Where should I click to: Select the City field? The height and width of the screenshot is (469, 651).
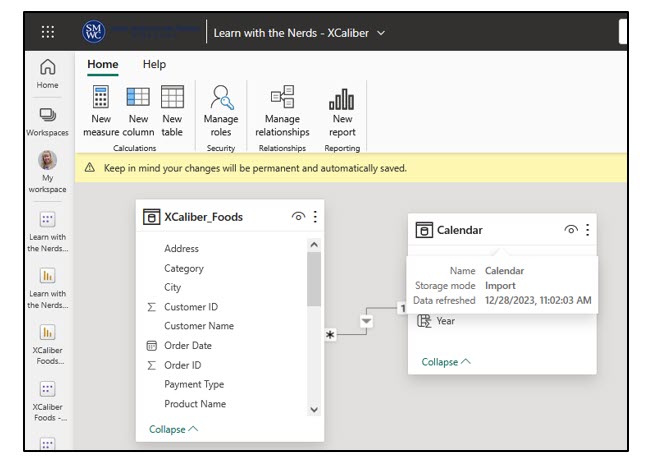click(x=172, y=287)
